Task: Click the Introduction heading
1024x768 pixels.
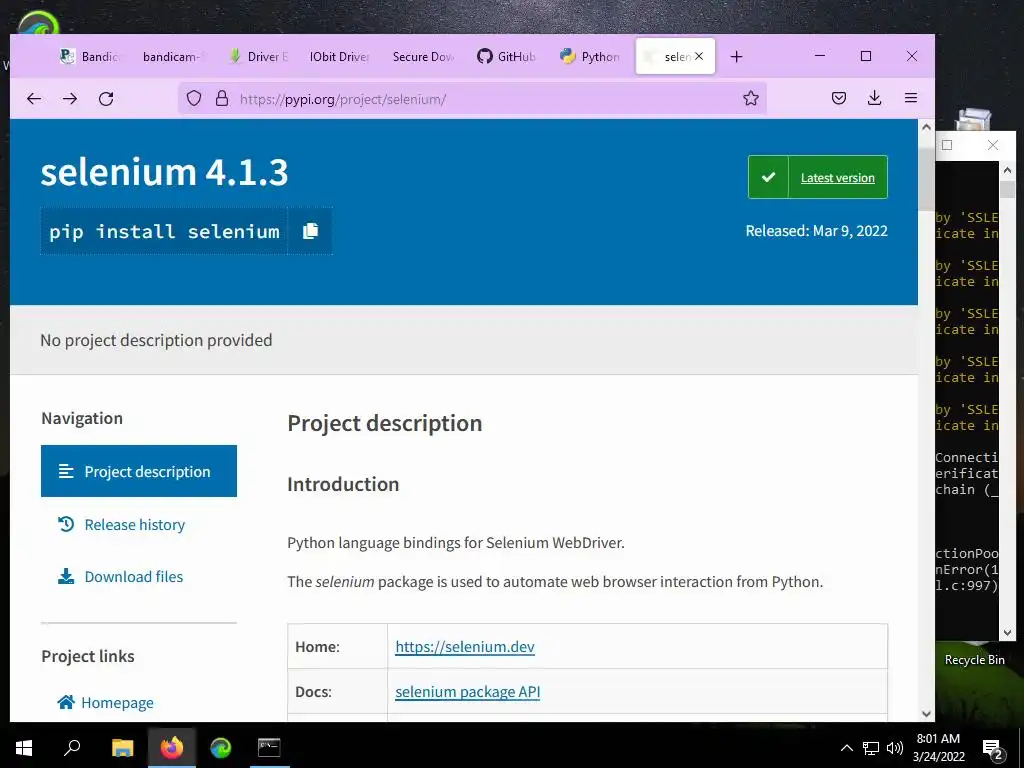Action: [x=343, y=484]
